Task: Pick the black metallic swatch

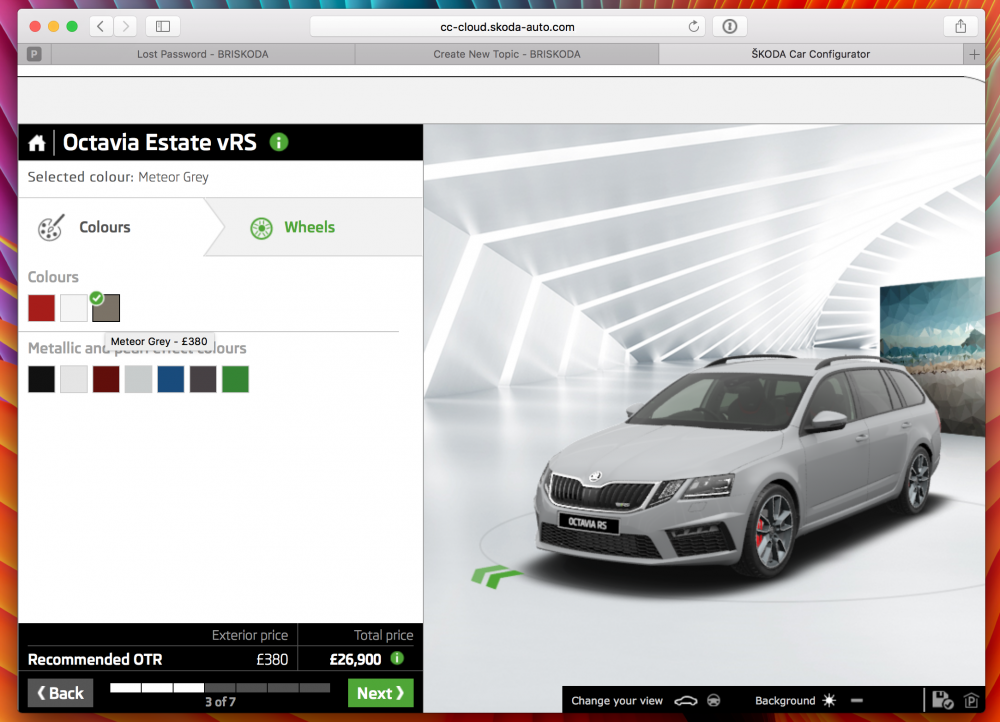Action: [x=41, y=379]
